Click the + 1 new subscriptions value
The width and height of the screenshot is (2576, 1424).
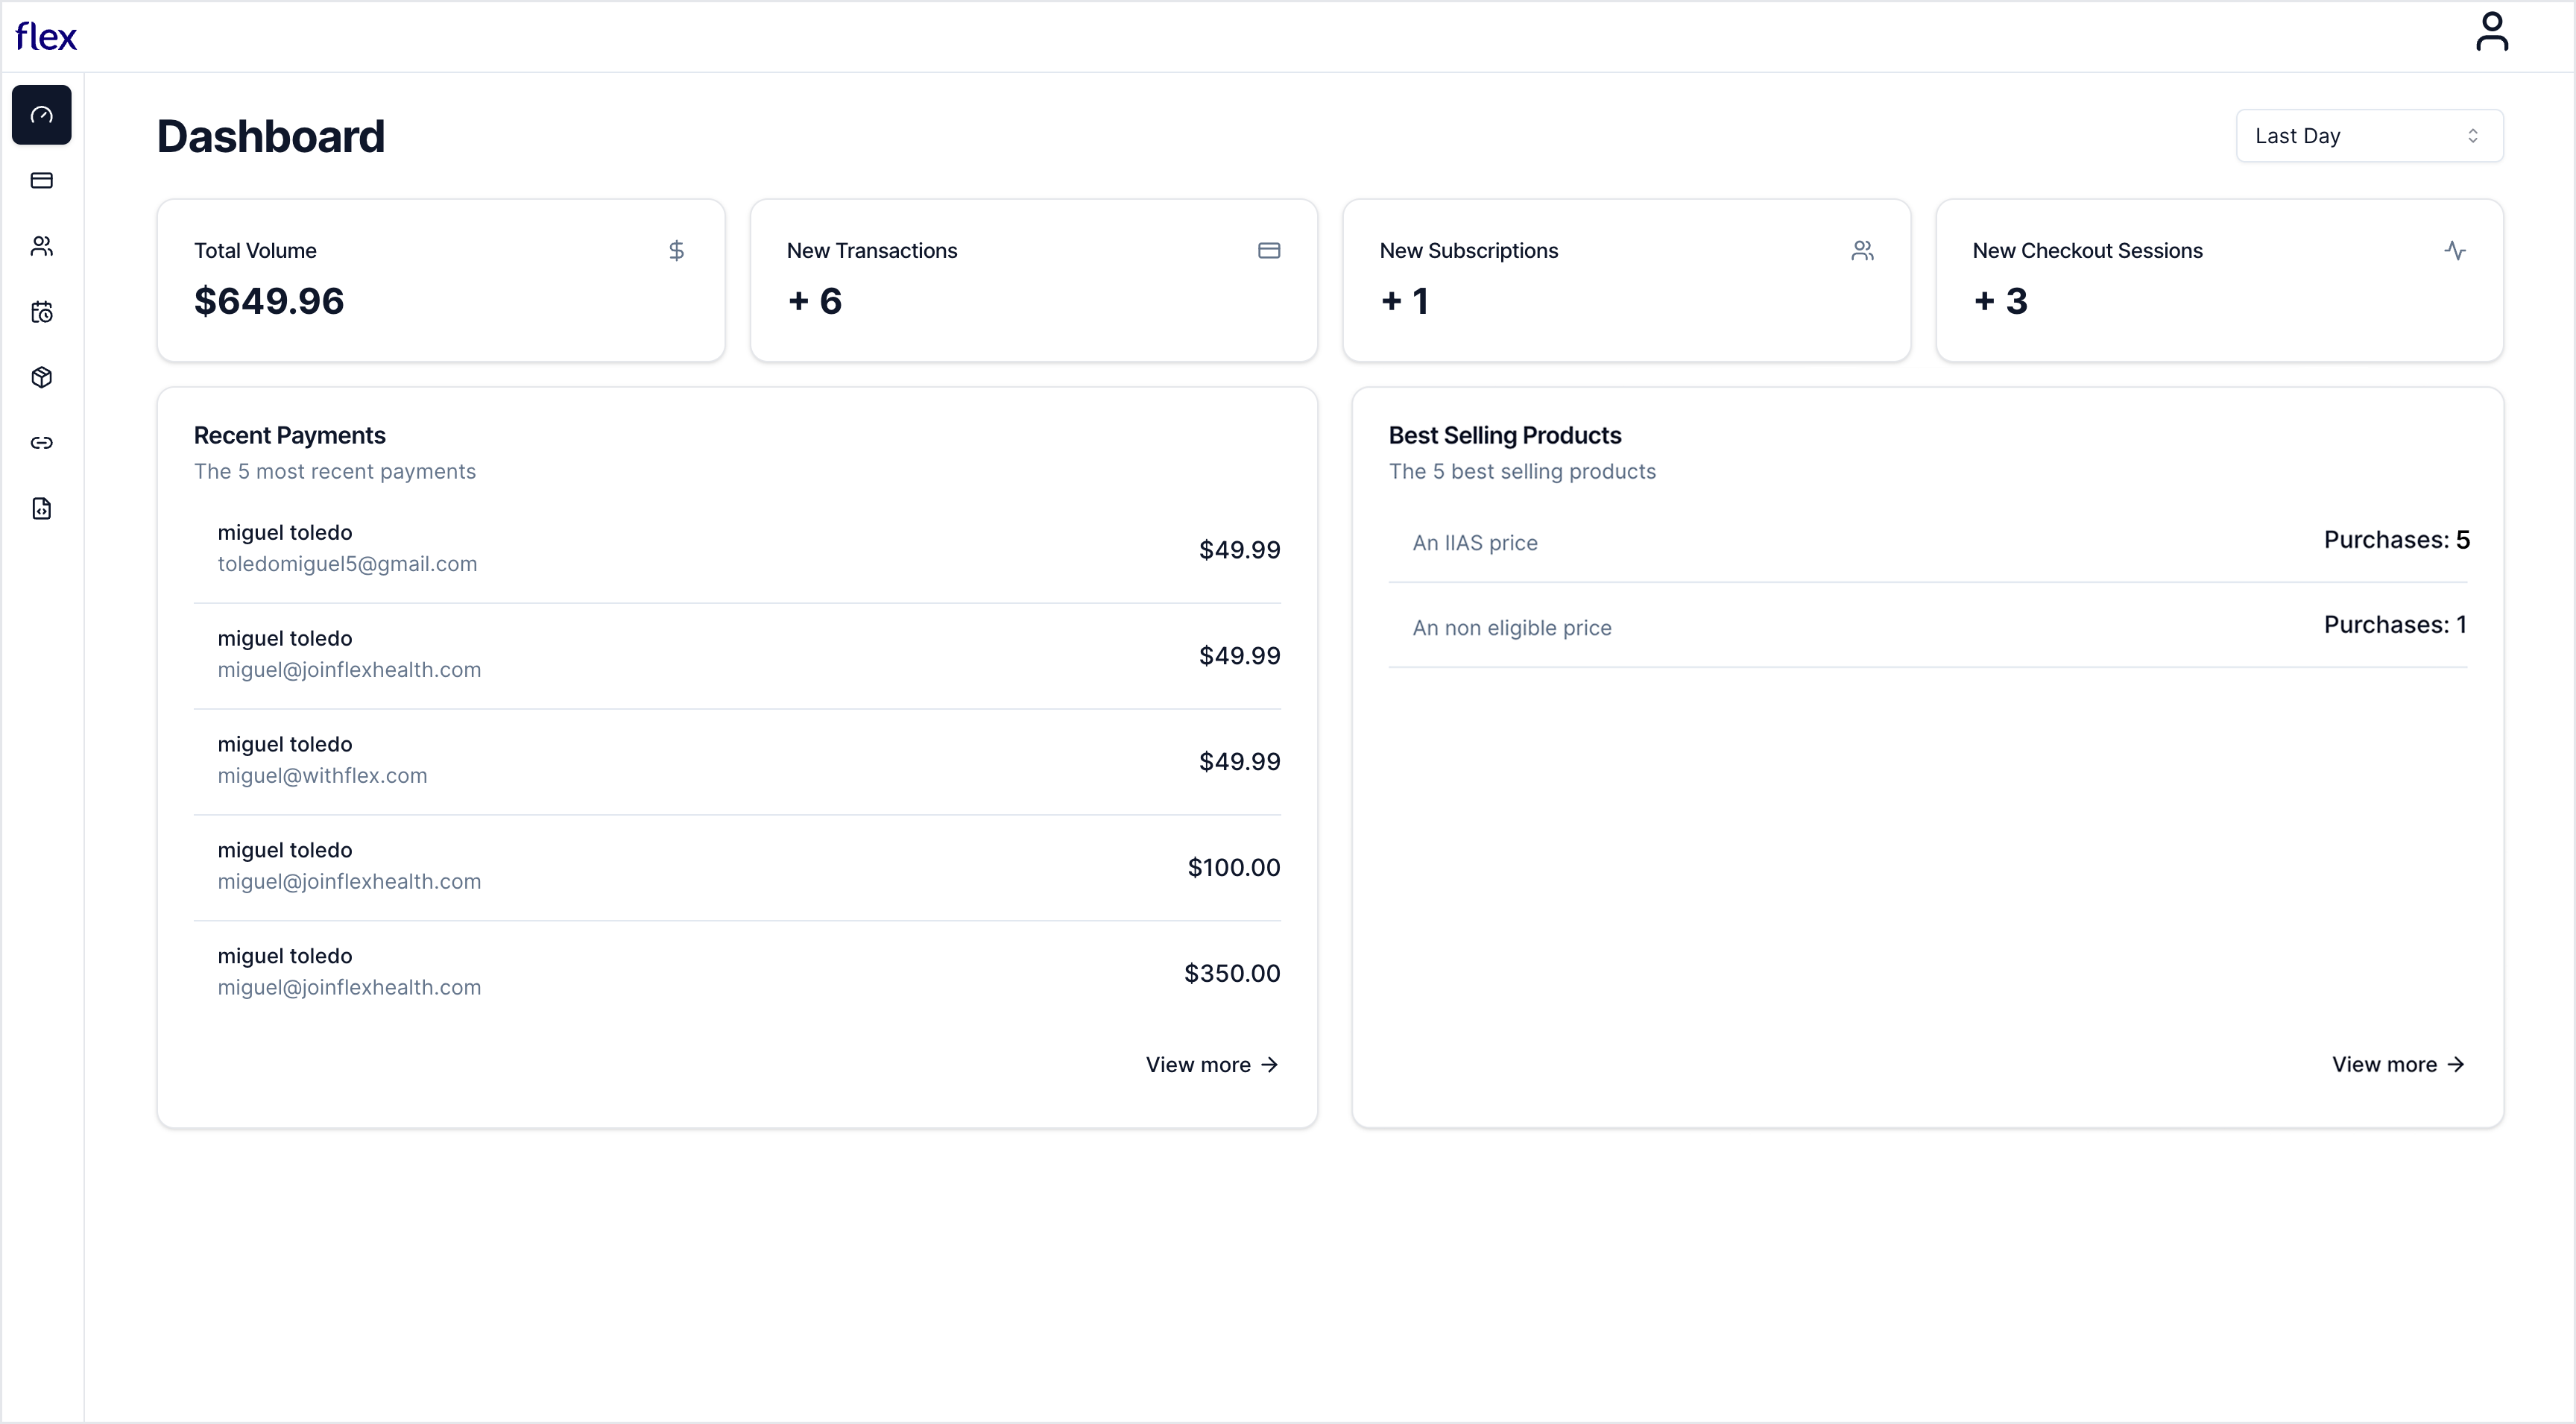(1405, 301)
